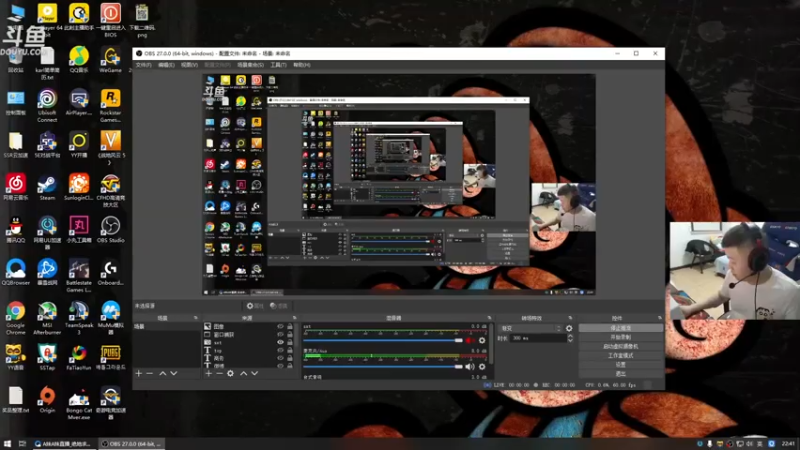Open the Scene Collection menu in OBS
800x450 pixels.
251,65
